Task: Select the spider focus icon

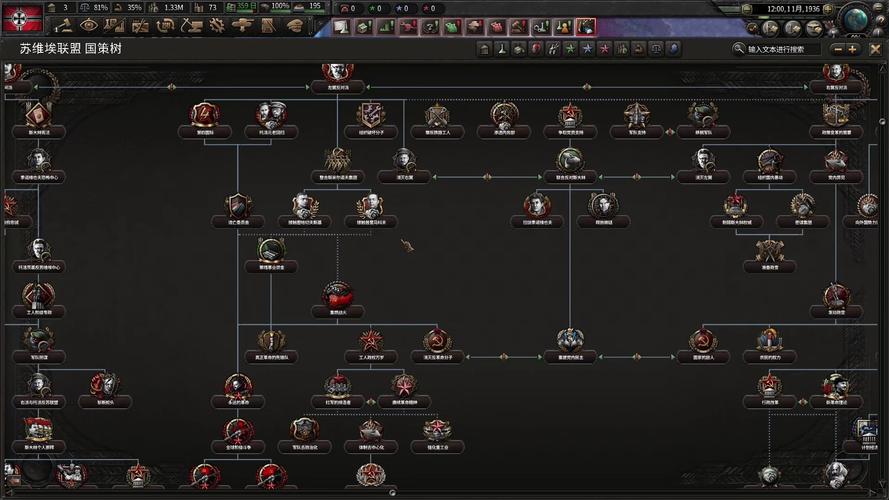Action: pyautogui.click(x=338, y=160)
